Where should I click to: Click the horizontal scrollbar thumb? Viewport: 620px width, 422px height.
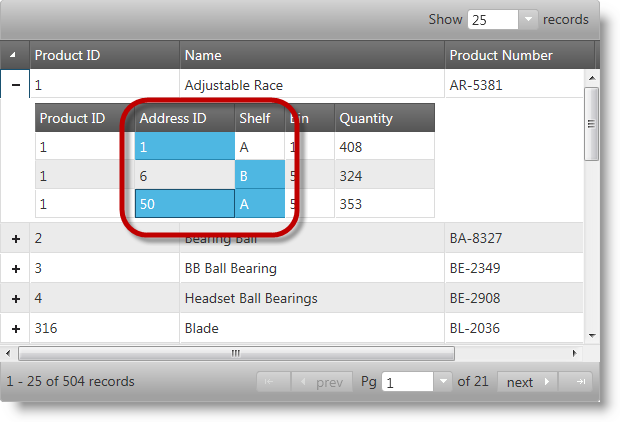pyautogui.click(x=236, y=353)
